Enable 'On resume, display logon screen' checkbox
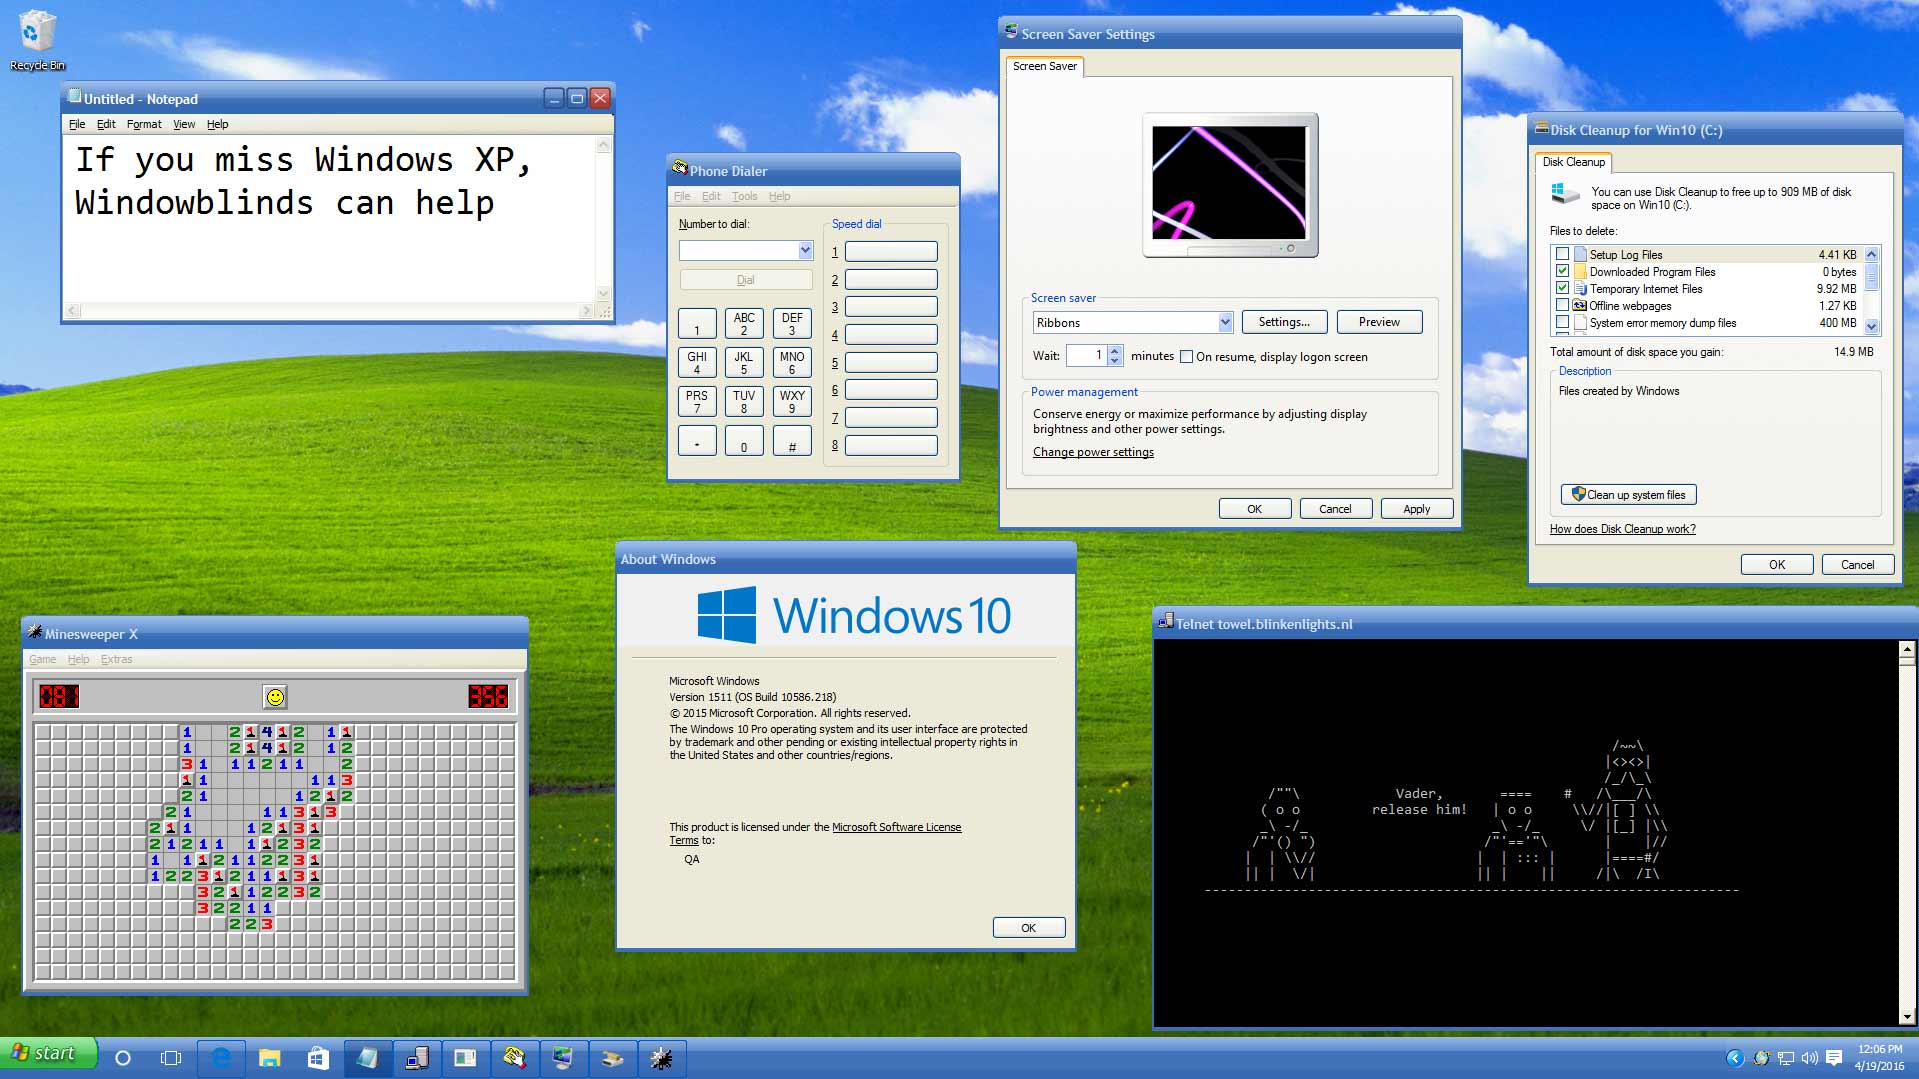This screenshot has width=1919, height=1079. [x=1186, y=357]
